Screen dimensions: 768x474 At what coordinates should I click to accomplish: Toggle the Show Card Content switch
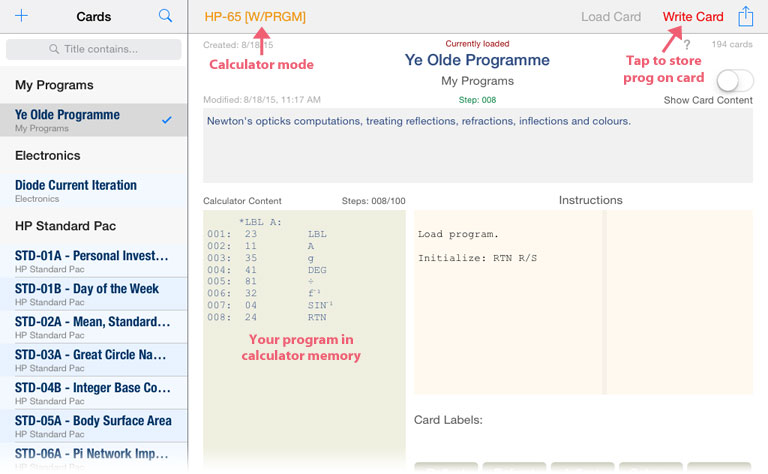pyautogui.click(x=735, y=80)
